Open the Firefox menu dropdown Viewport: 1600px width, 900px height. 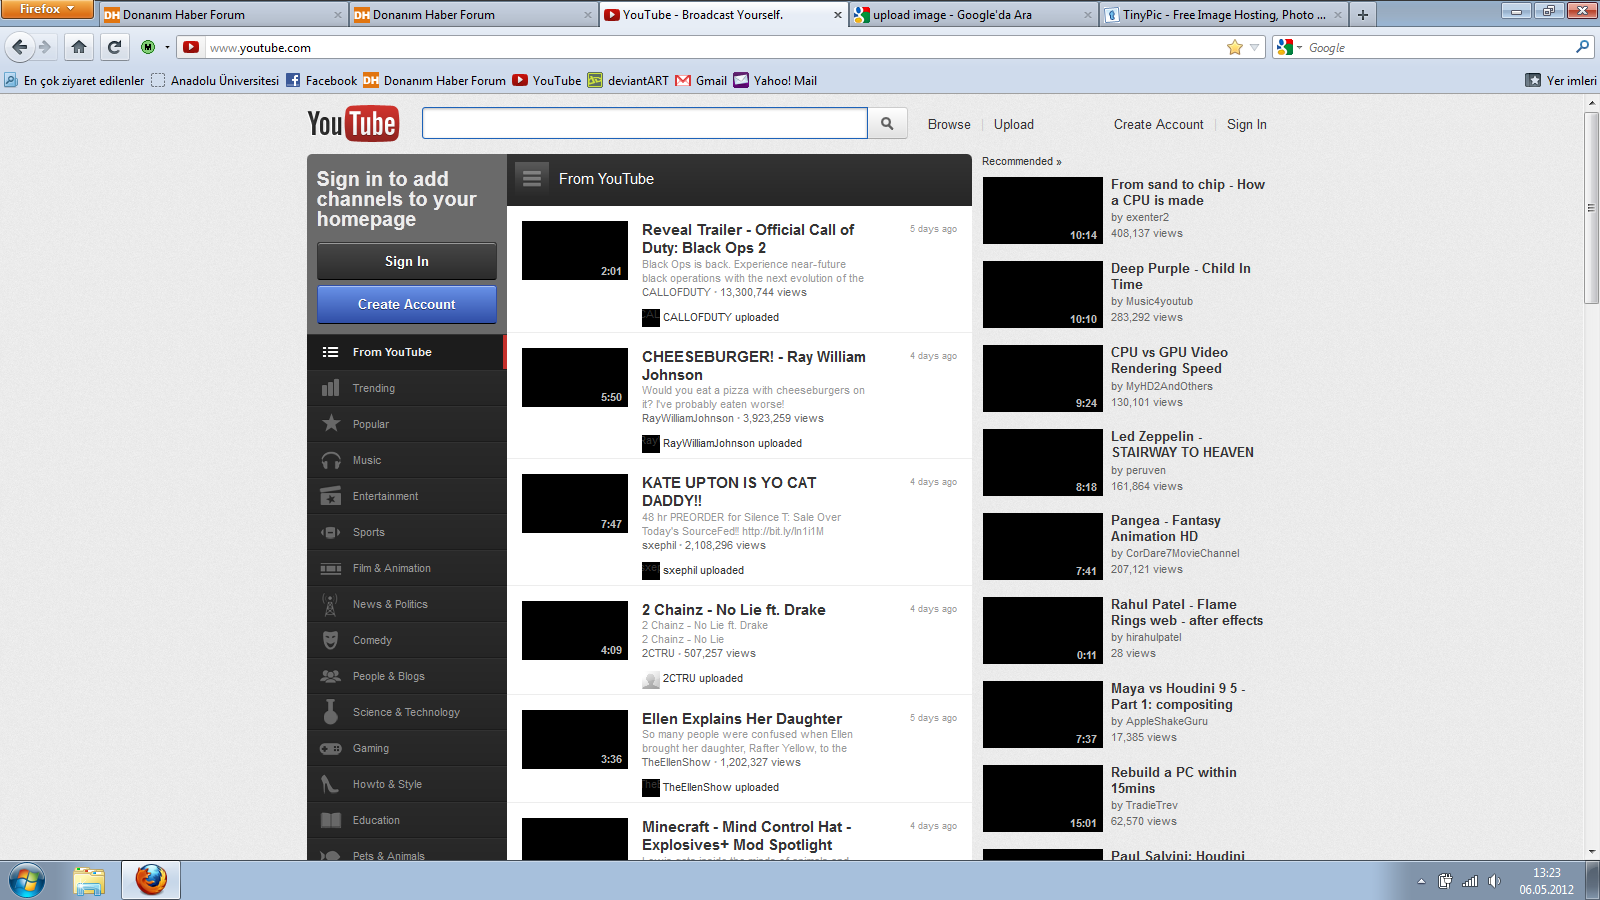tap(47, 9)
